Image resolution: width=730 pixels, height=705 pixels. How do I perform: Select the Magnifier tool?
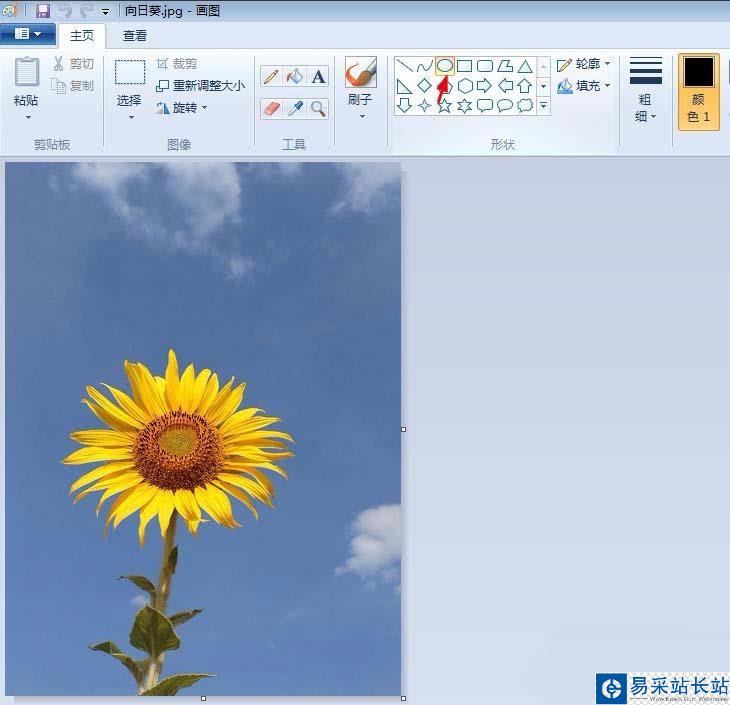(318, 108)
